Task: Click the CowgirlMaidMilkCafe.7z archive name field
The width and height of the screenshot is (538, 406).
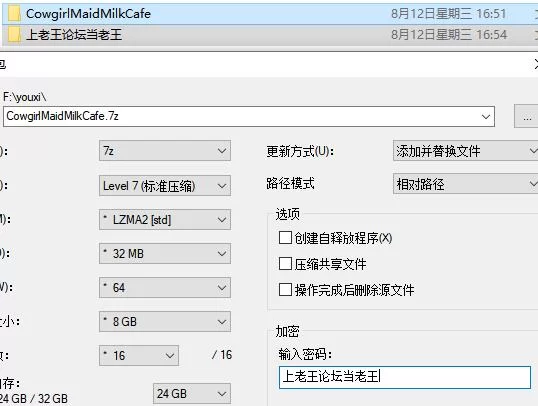Action: tap(249, 117)
